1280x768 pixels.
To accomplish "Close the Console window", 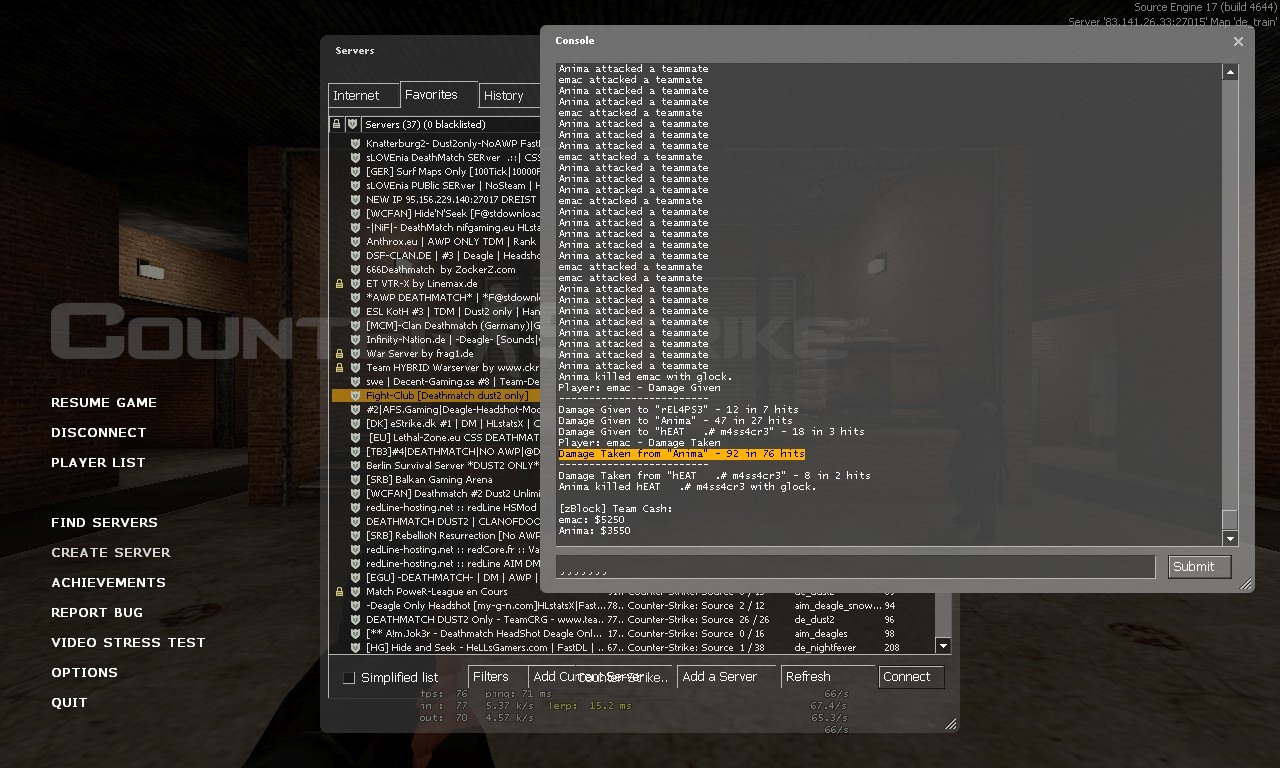I will (1238, 41).
